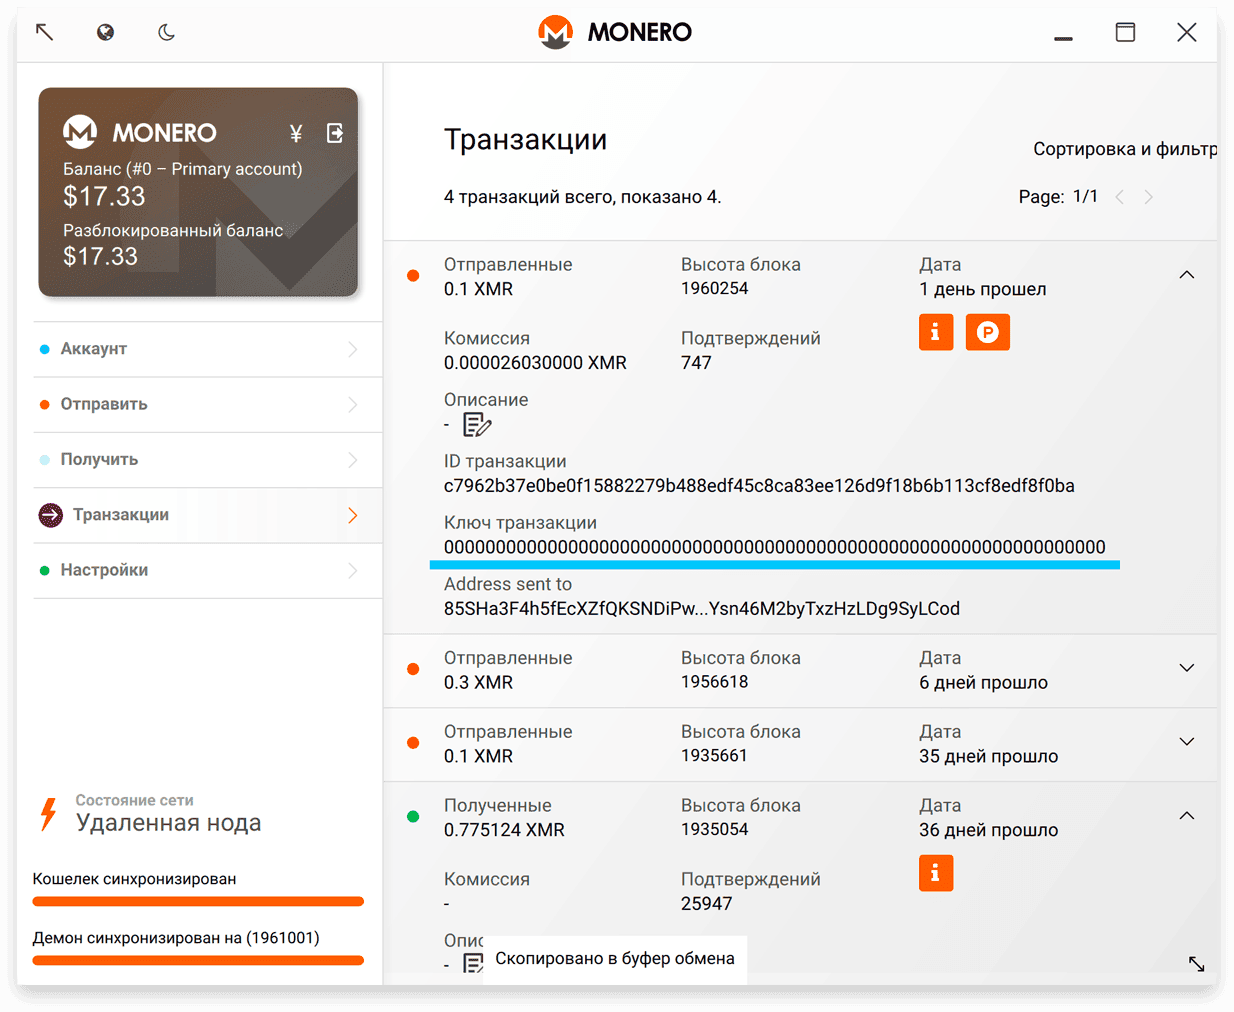Go to previous transactions page arrow
The width and height of the screenshot is (1234, 1012).
point(1120,197)
